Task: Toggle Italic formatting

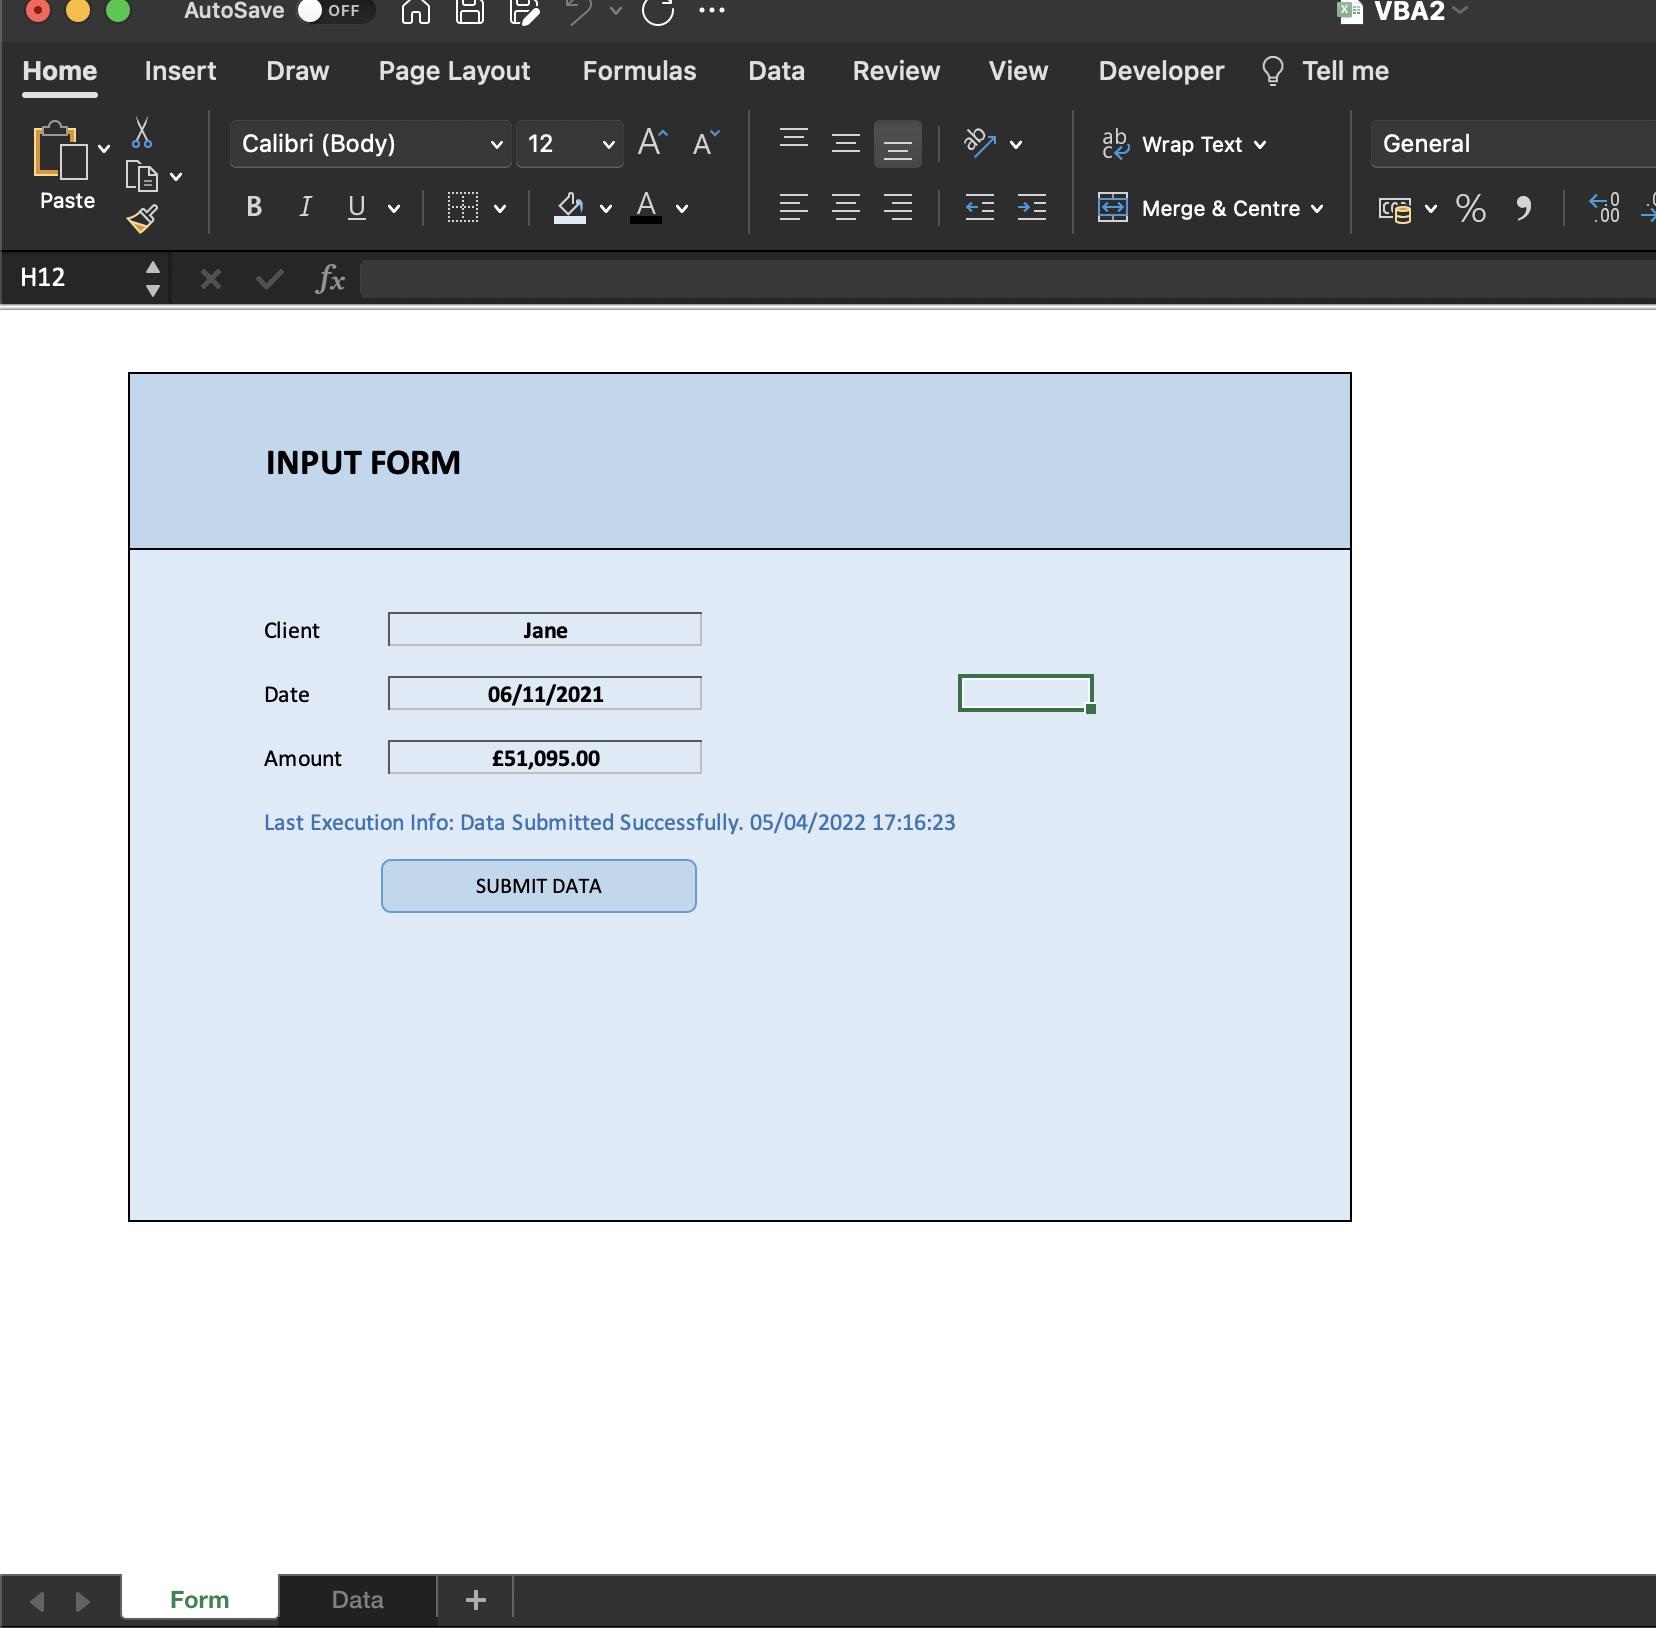Action: click(x=305, y=207)
